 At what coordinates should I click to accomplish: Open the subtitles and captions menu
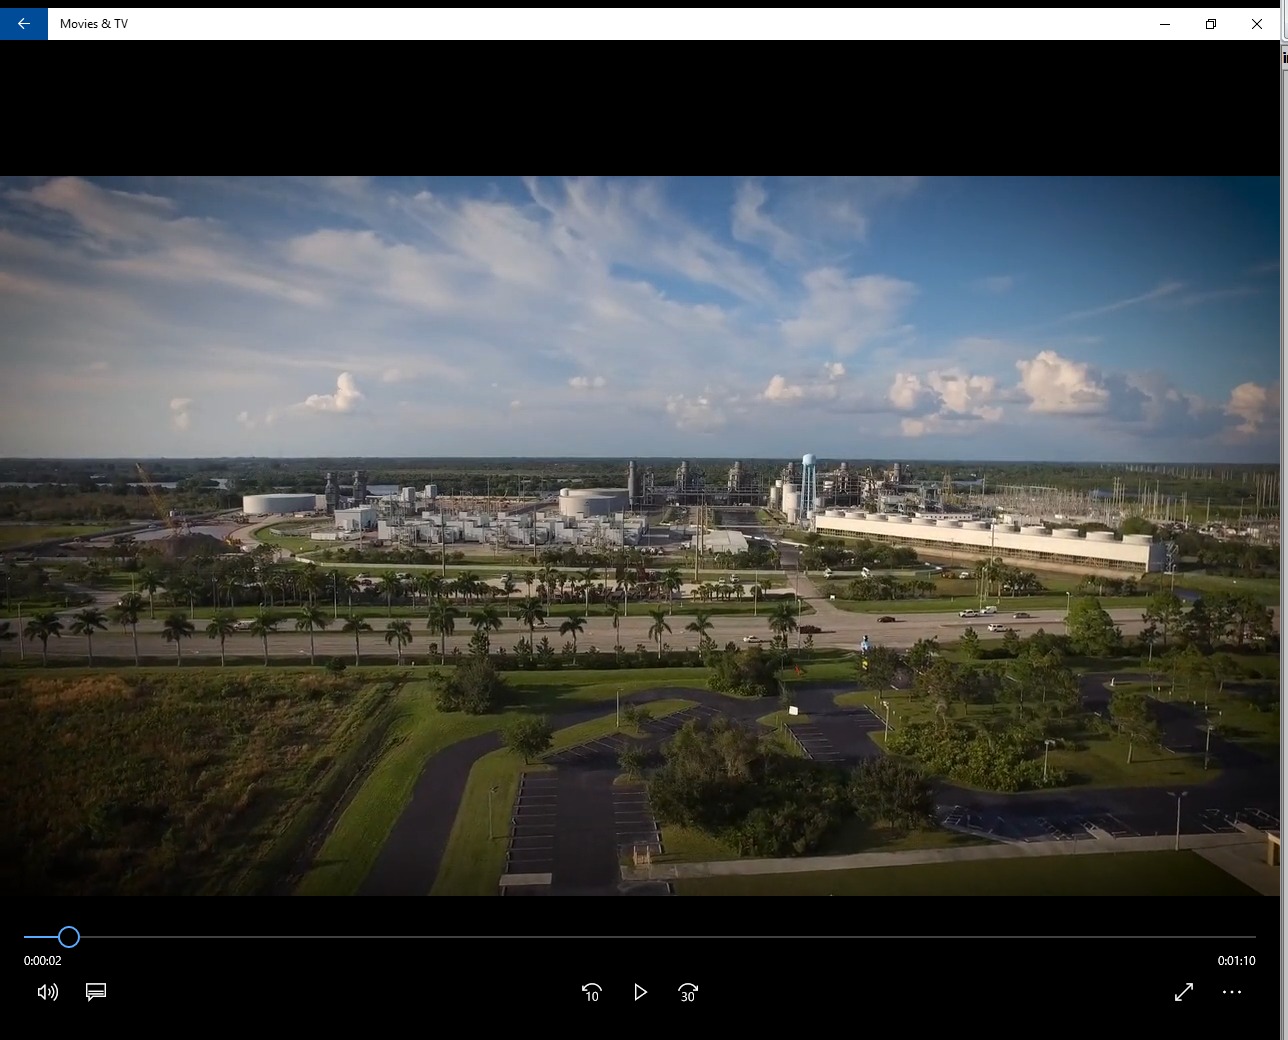(x=96, y=992)
